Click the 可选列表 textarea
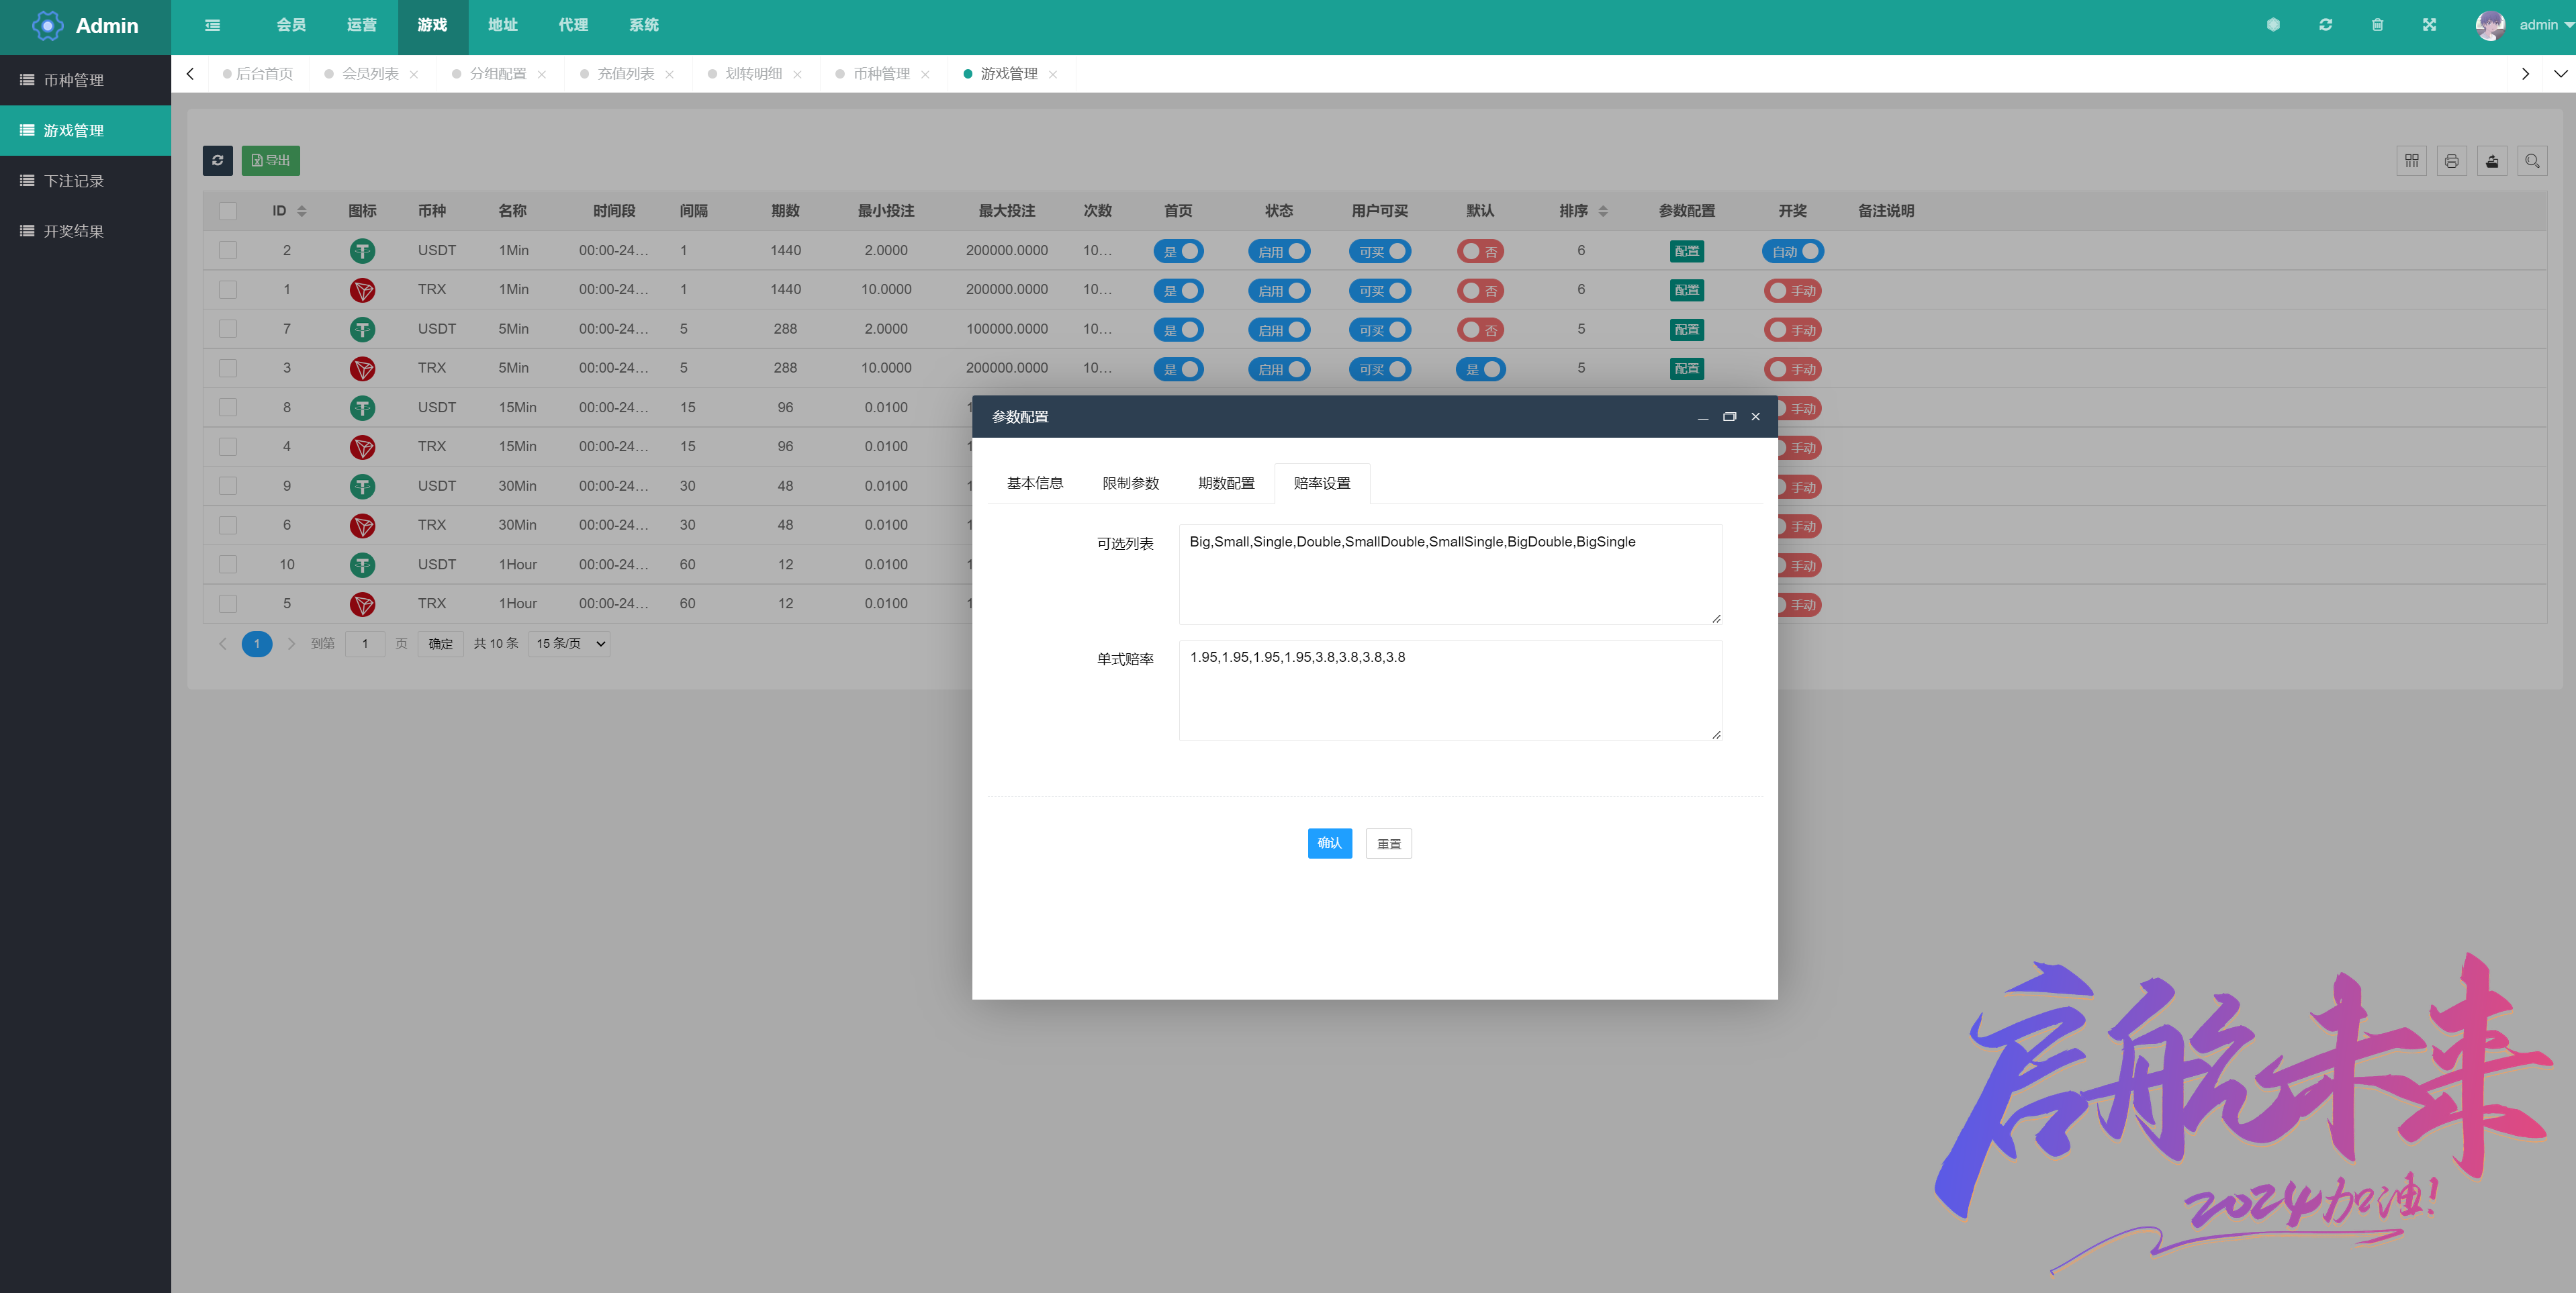The image size is (2576, 1293). pos(1450,574)
